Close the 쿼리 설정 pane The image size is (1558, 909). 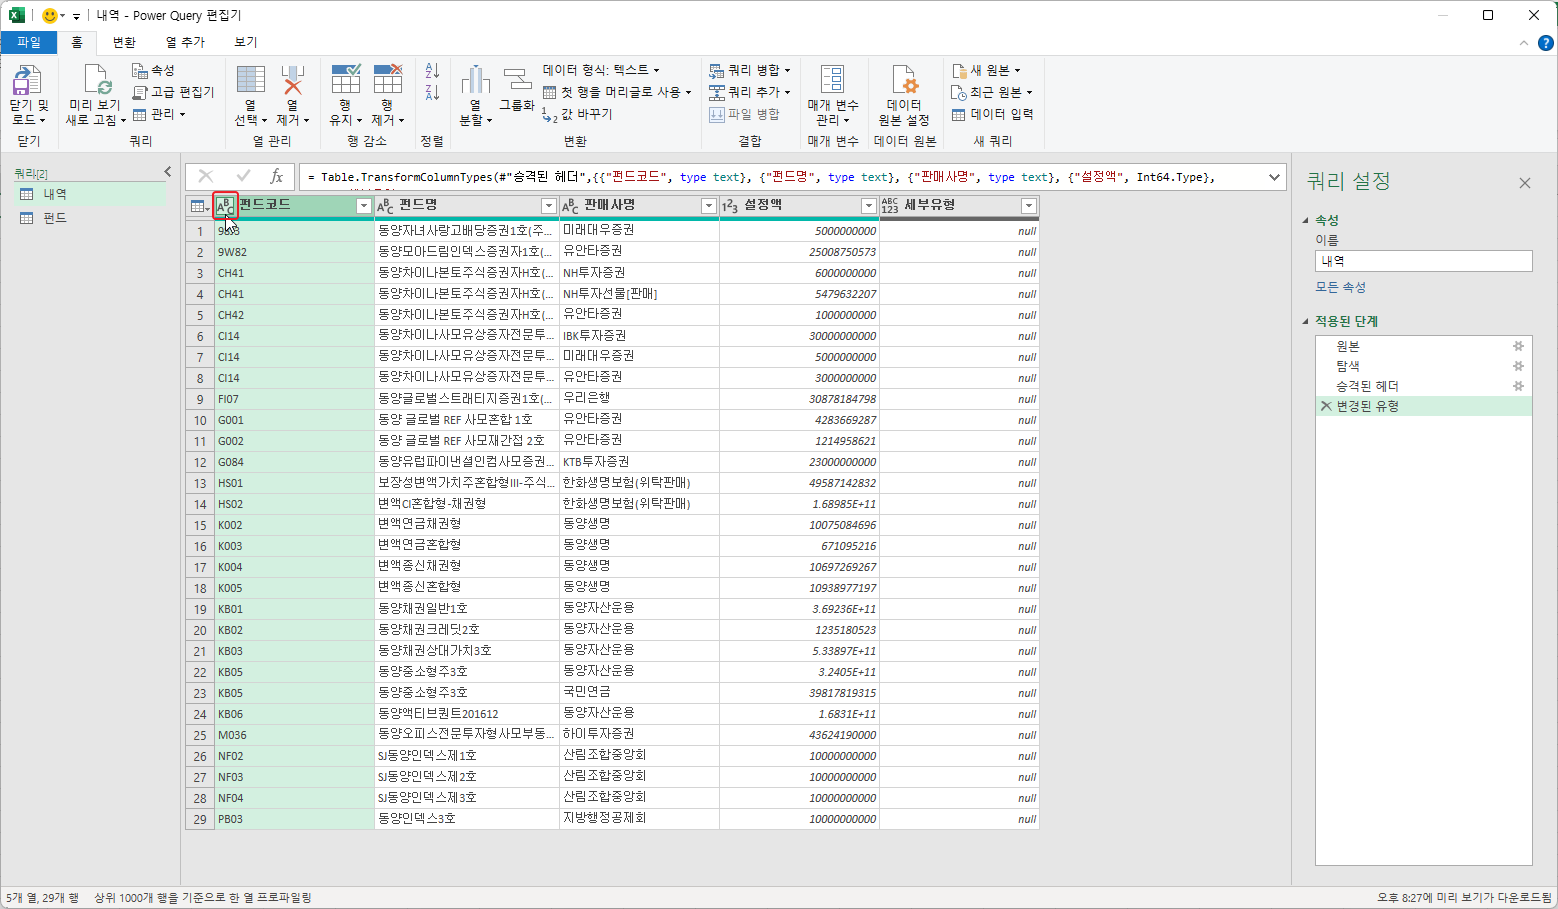click(x=1525, y=183)
